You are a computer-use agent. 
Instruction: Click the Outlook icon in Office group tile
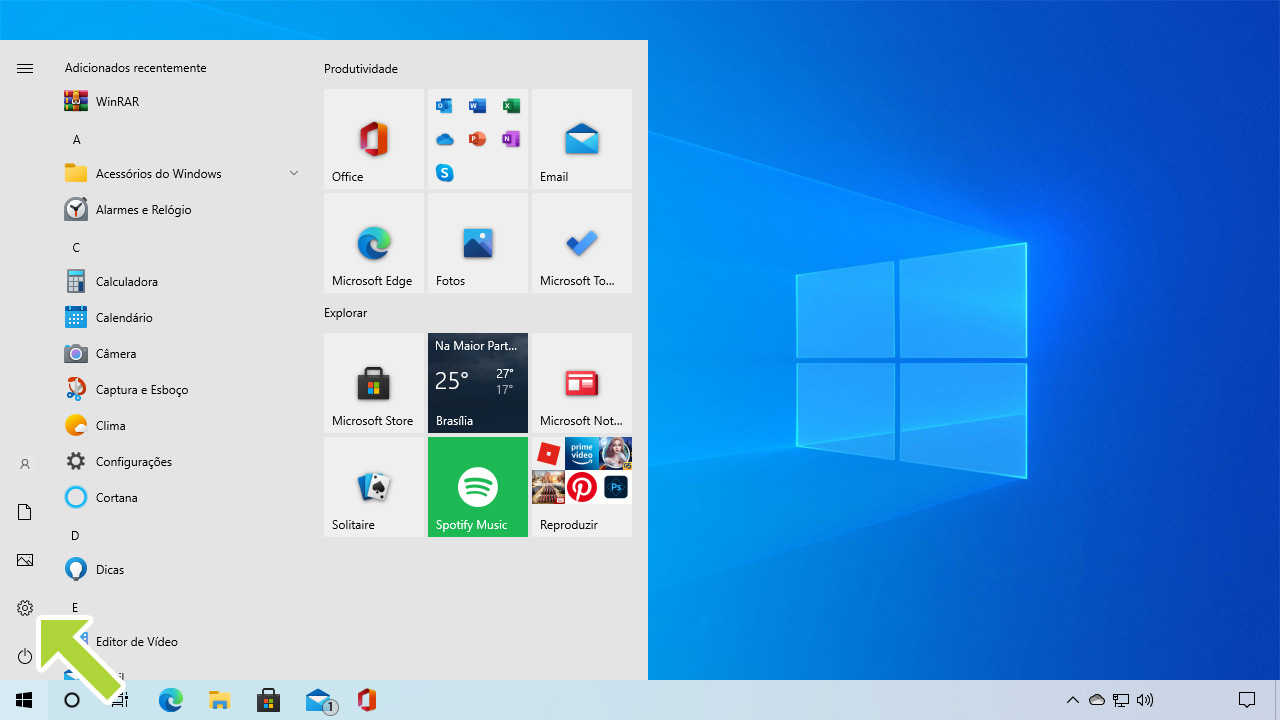pyautogui.click(x=445, y=106)
